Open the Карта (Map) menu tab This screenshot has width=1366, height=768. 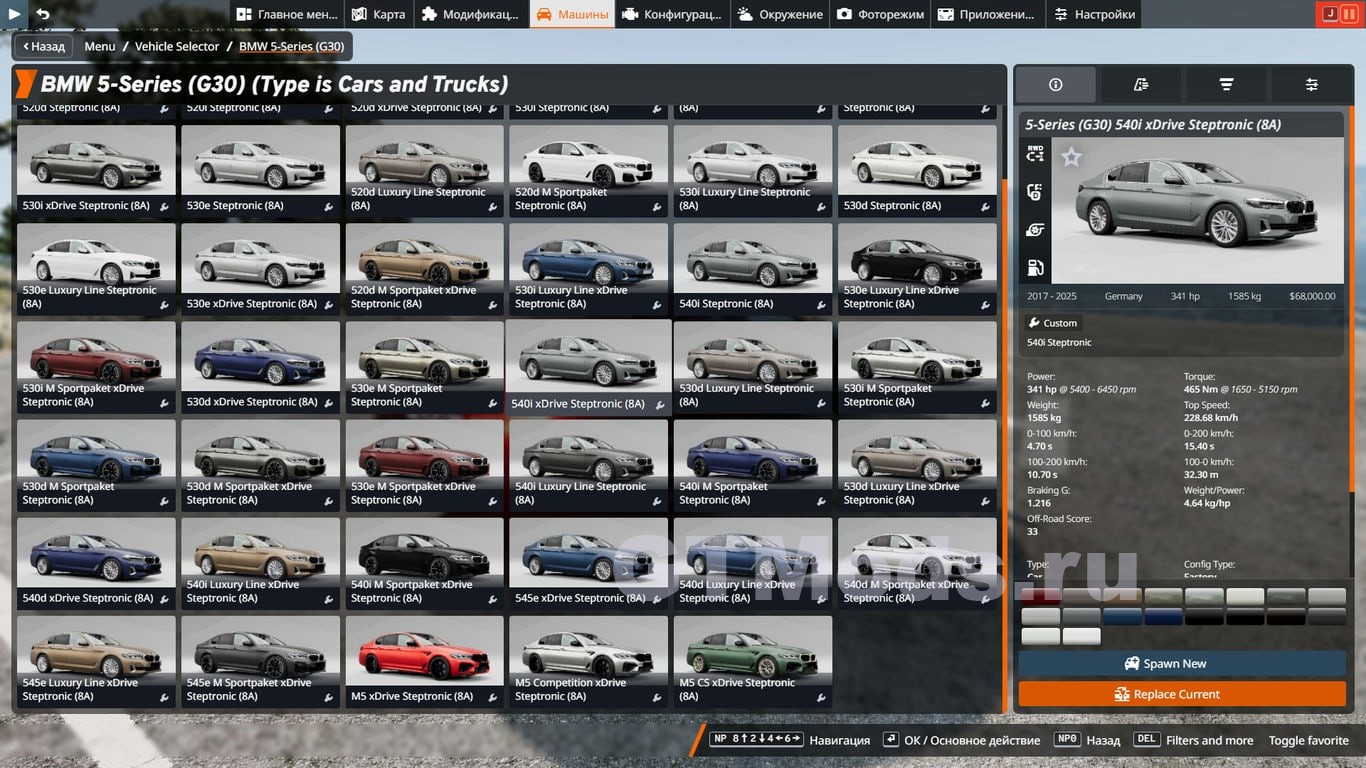pos(378,14)
